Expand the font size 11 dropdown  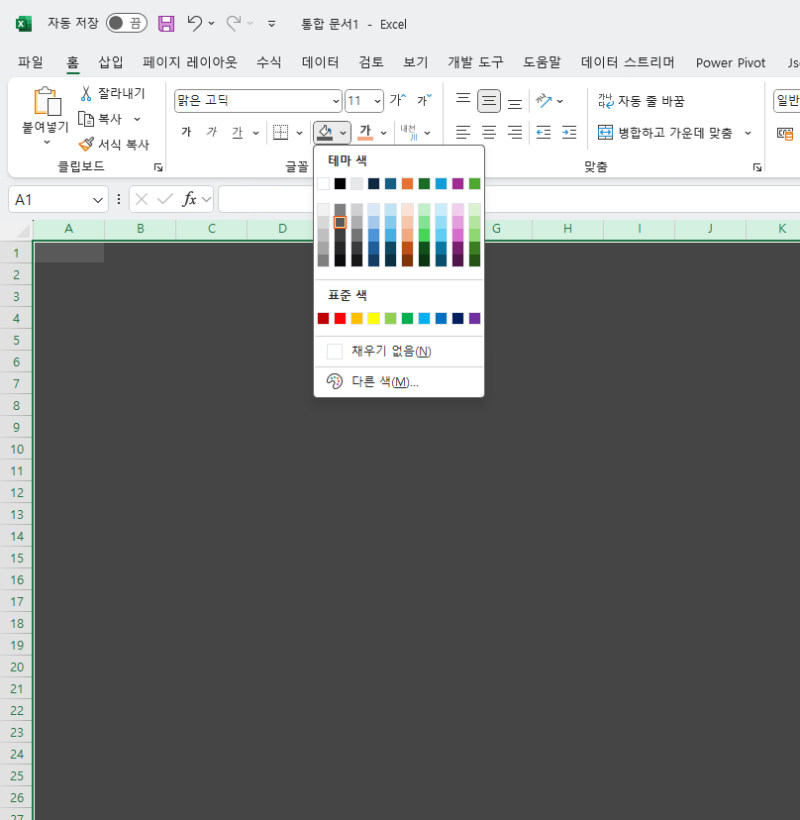(378, 101)
